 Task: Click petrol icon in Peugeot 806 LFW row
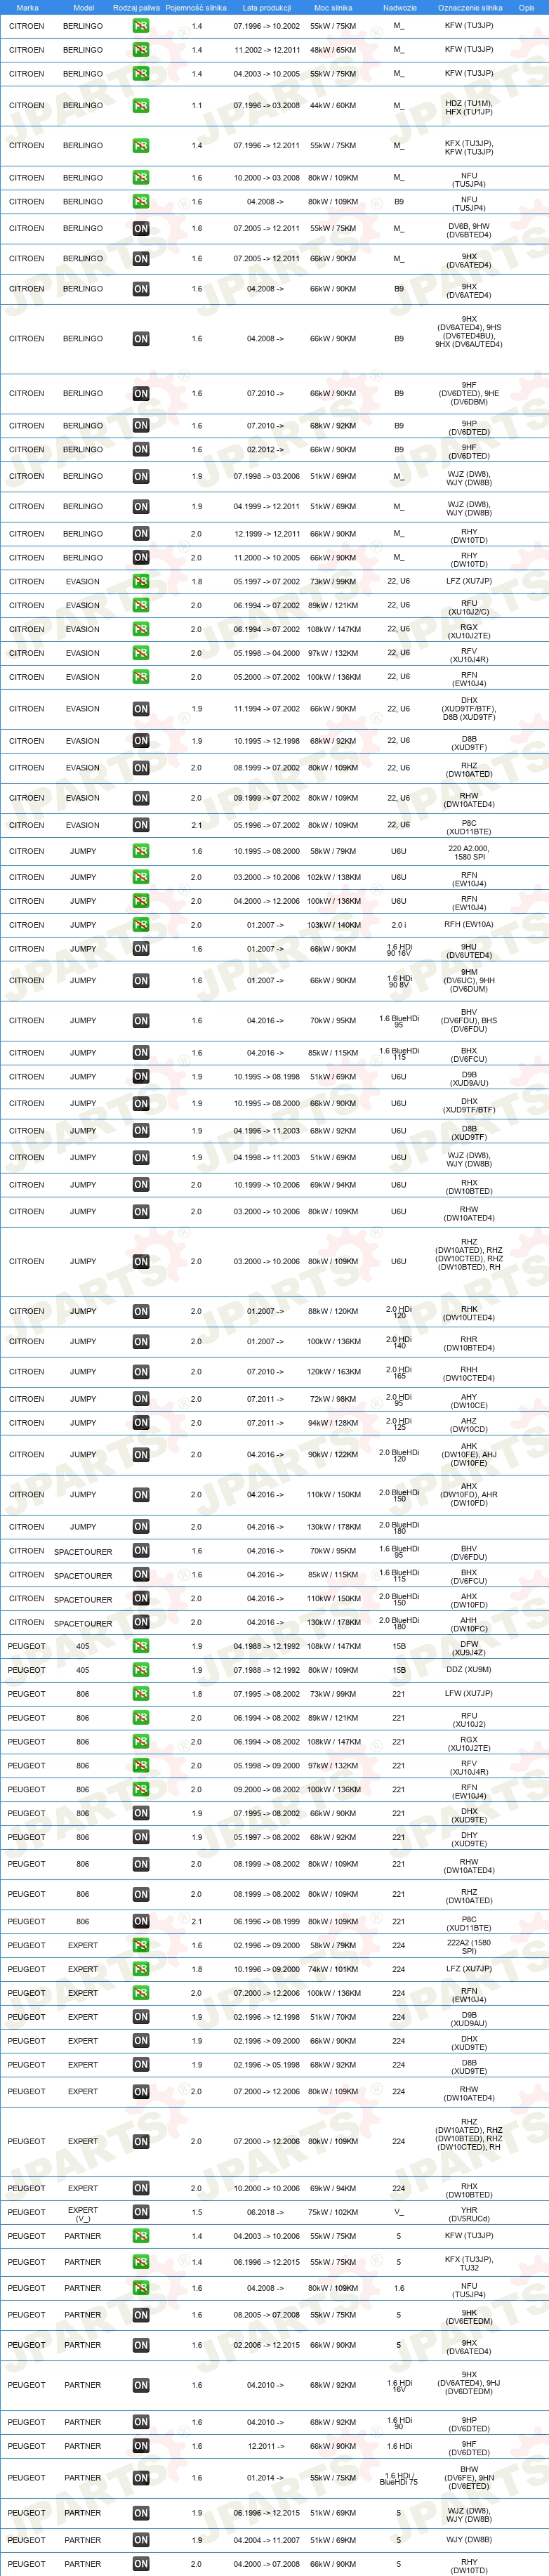141,1695
